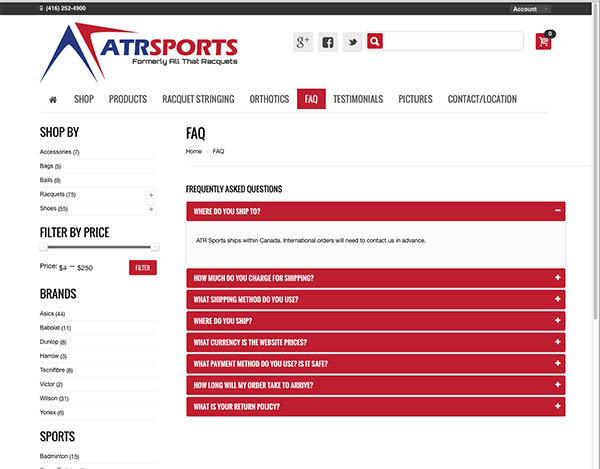Open the shopping cart icon
Viewport: 600px width, 469px height.
[544, 42]
